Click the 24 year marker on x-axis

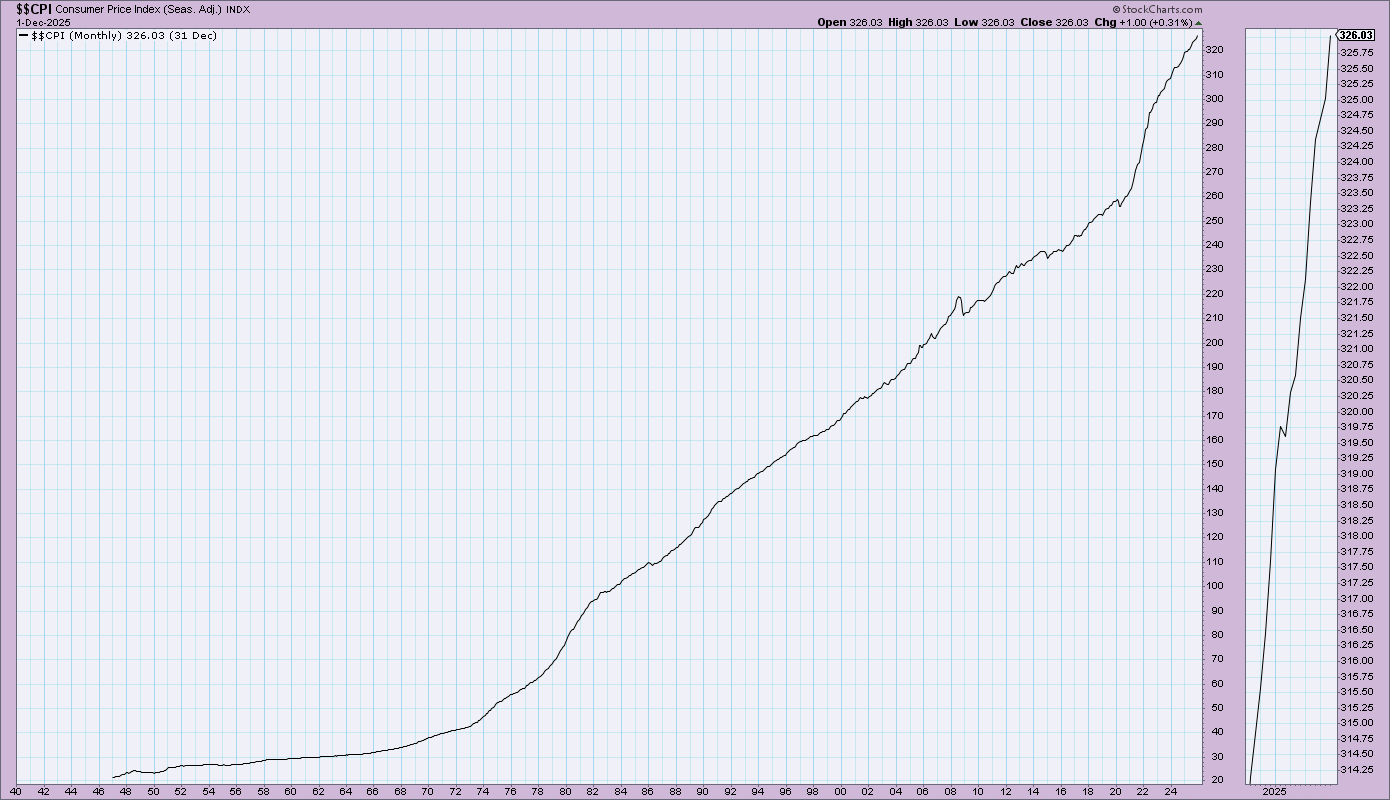1166,791
